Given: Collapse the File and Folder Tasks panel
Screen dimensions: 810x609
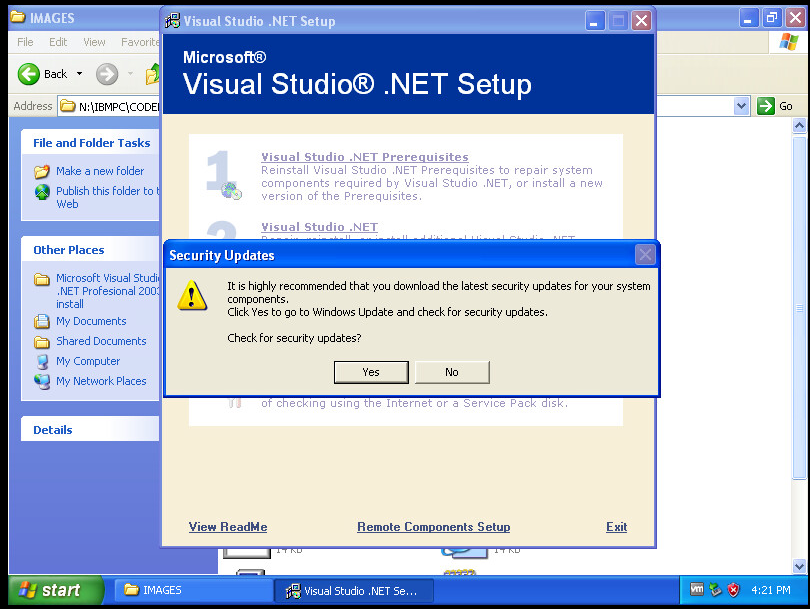Looking at the screenshot, I should coord(91,143).
